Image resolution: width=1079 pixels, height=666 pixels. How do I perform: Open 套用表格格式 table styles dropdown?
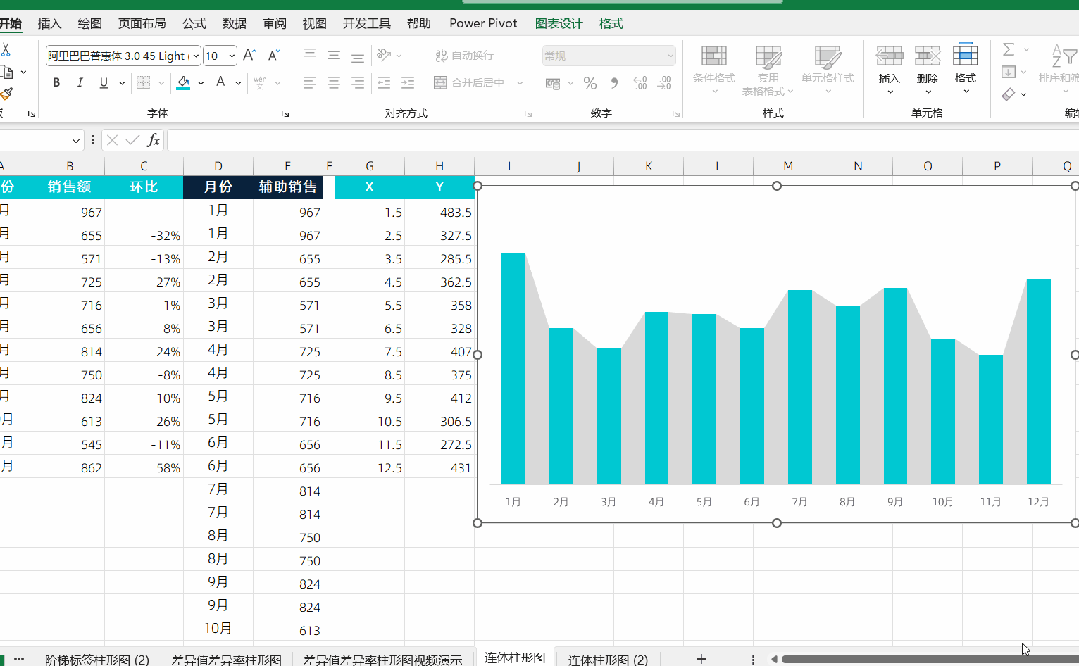click(x=768, y=72)
